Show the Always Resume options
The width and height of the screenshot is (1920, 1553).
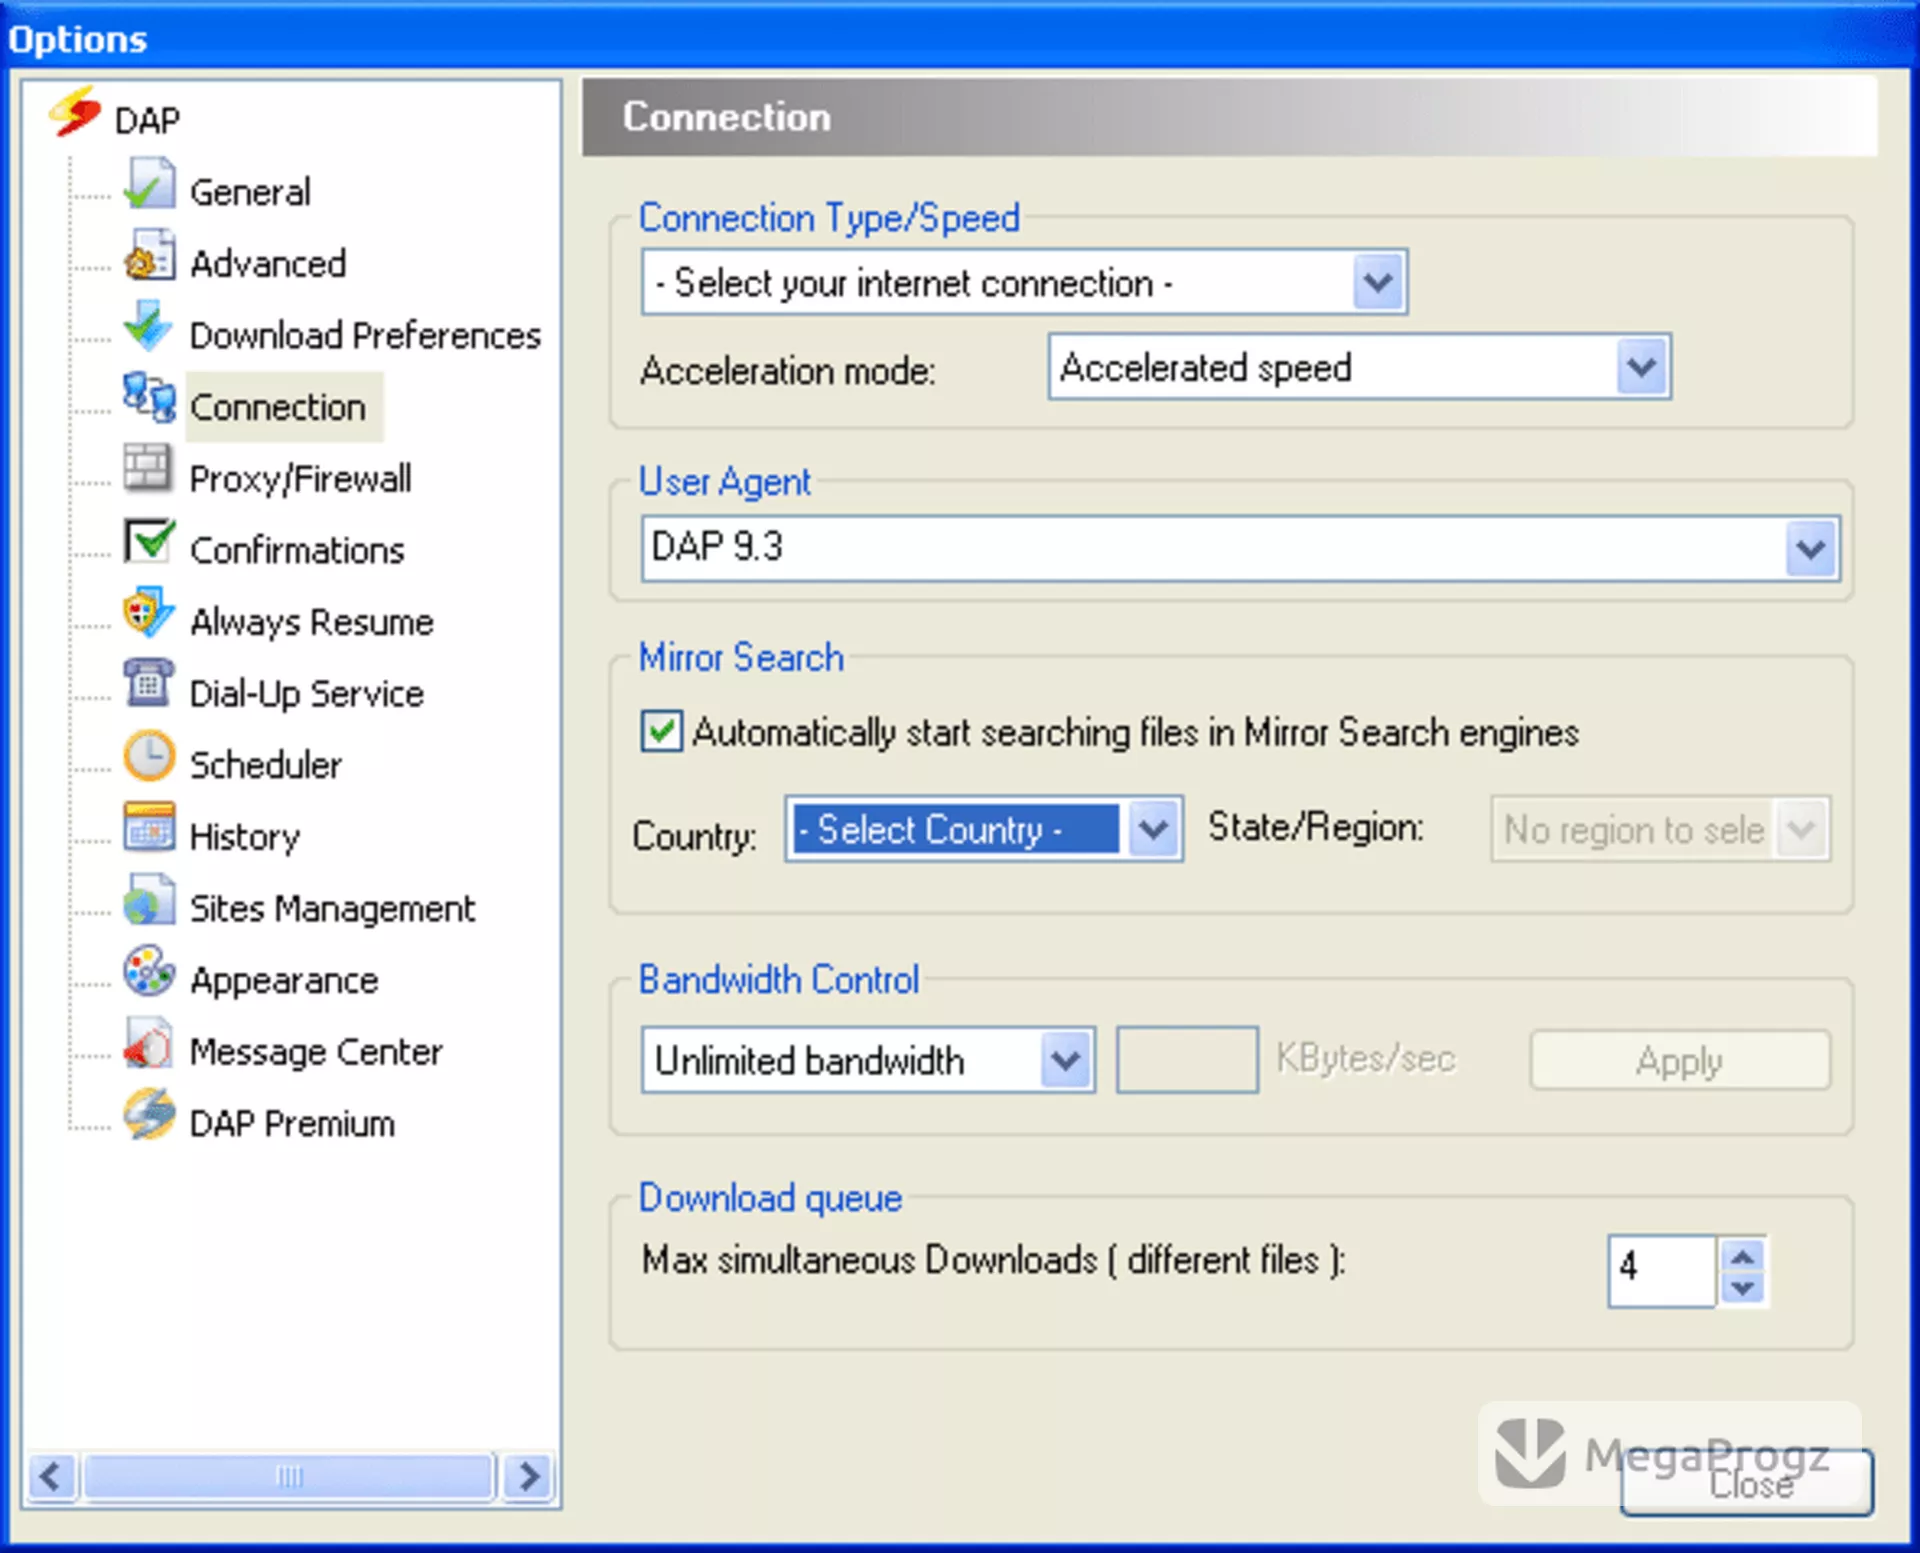(312, 622)
